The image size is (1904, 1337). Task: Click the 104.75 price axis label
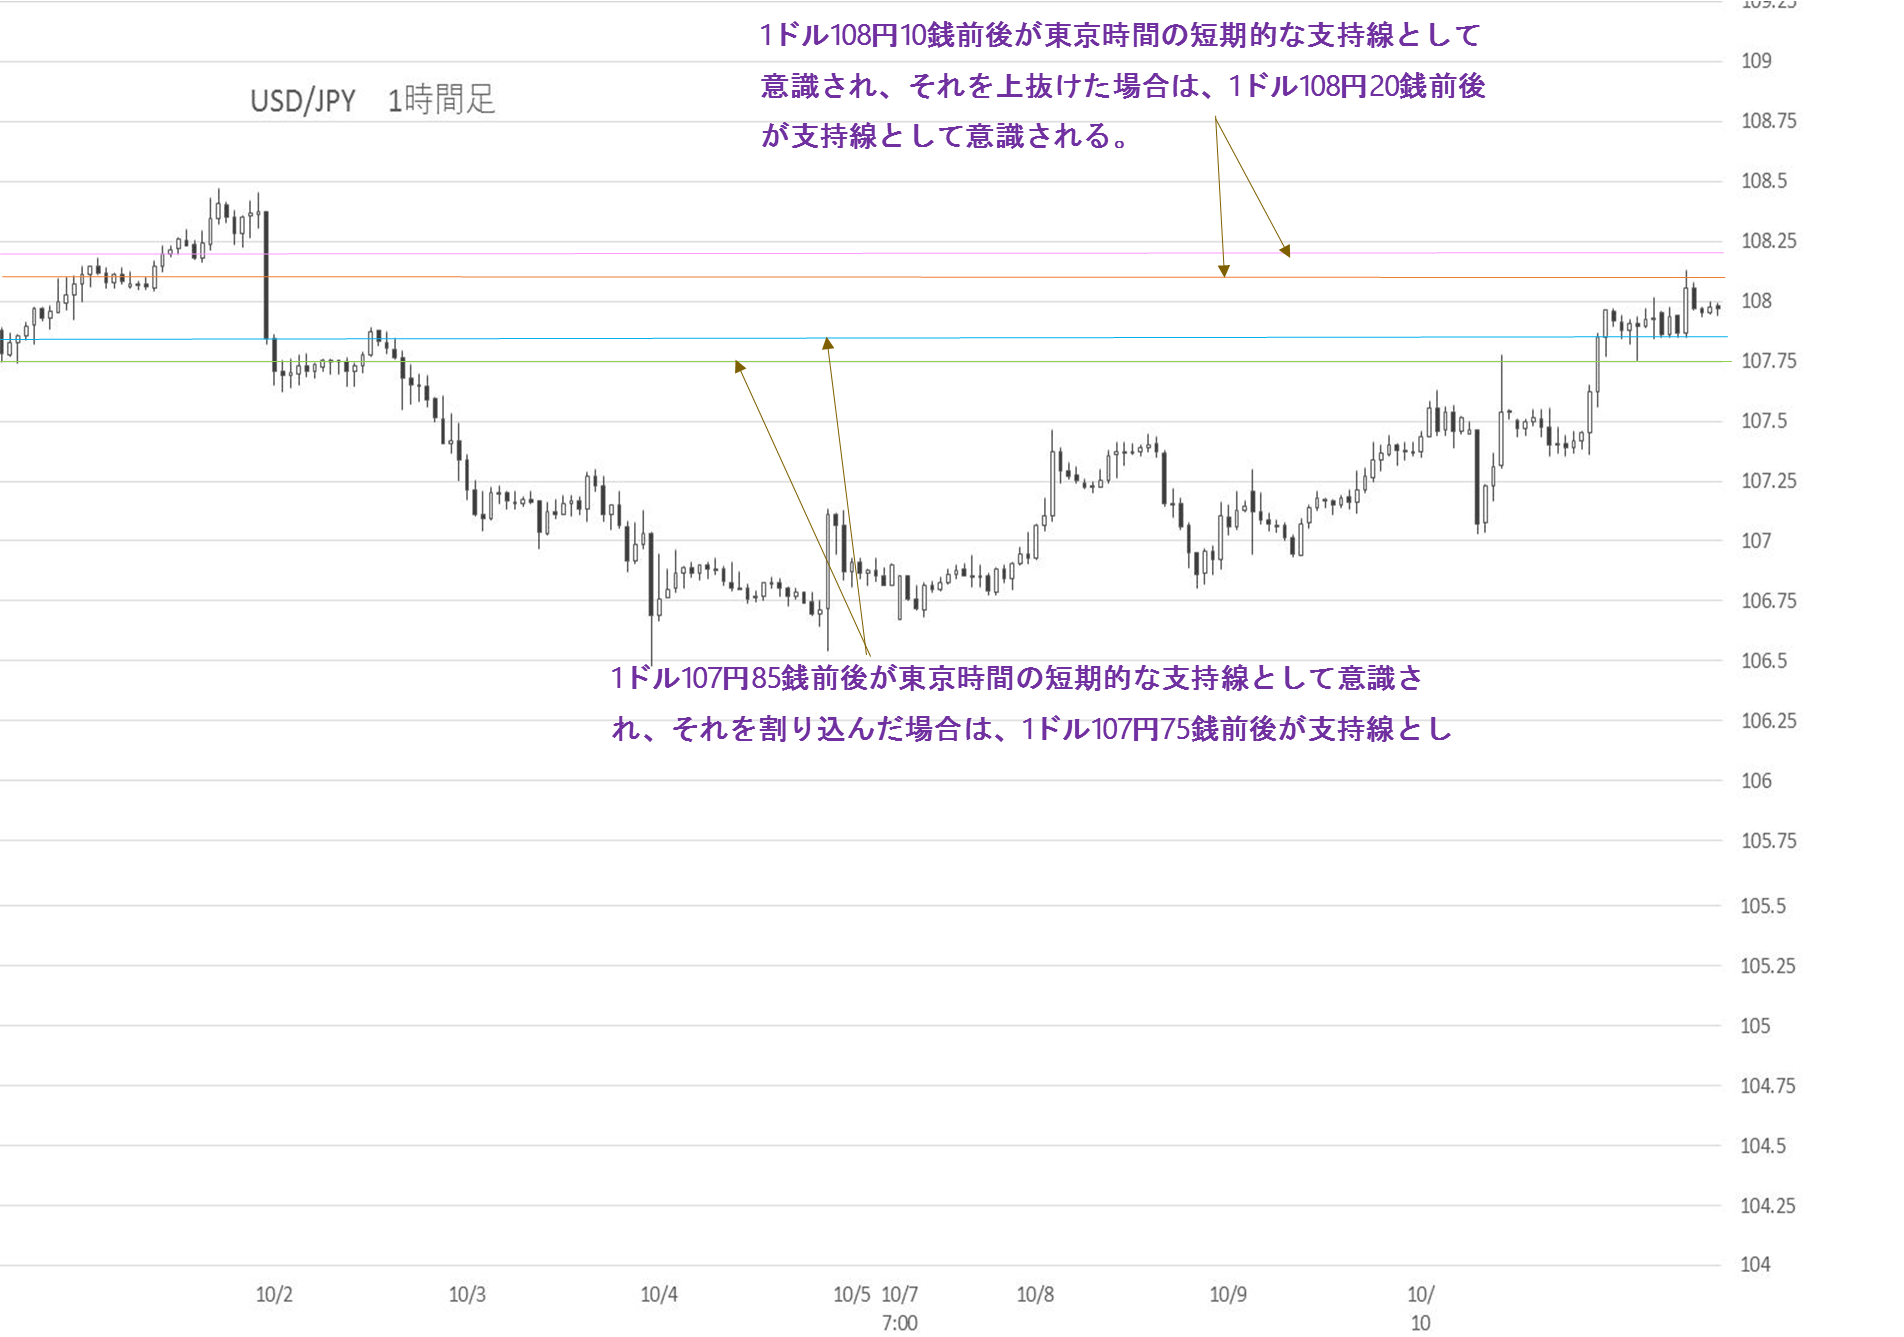click(x=1768, y=1086)
